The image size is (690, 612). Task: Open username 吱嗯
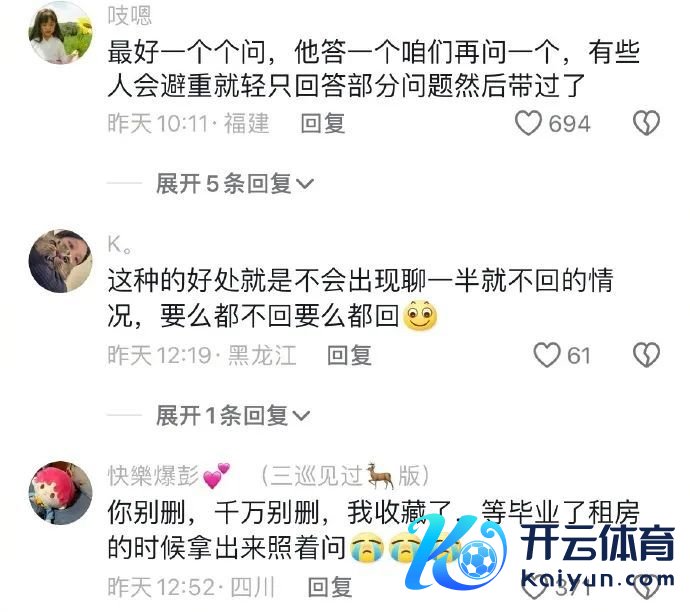tap(130, 16)
